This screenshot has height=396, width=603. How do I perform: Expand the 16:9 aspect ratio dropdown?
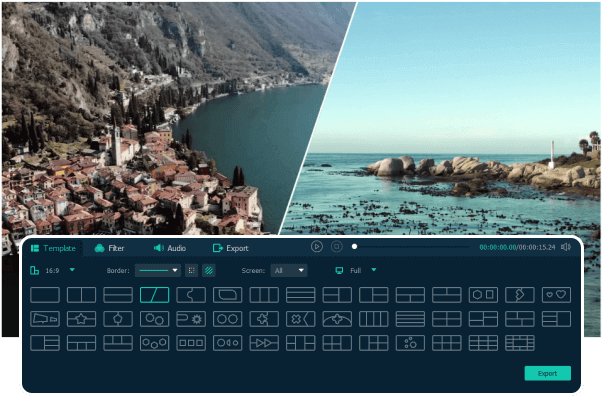click(72, 270)
